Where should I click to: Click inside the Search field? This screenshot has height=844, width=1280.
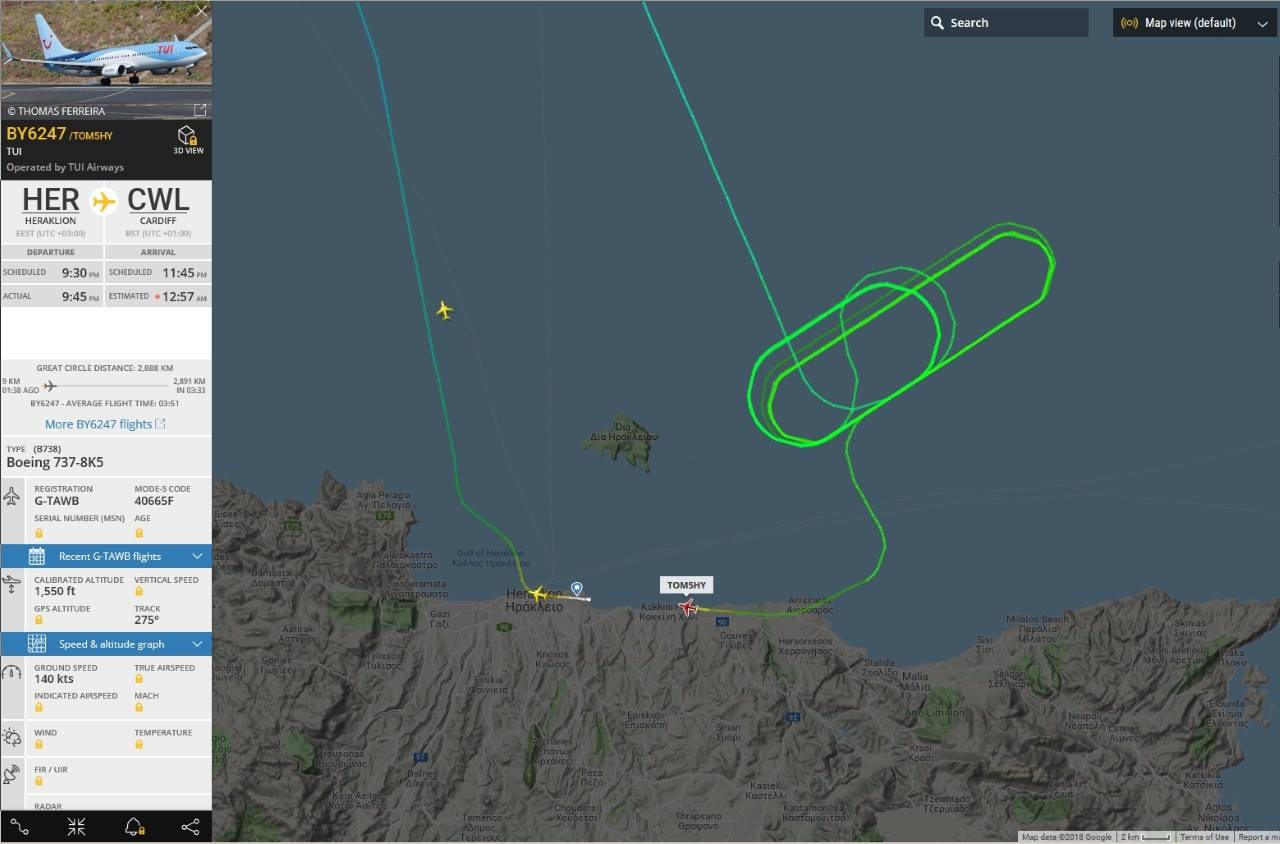click(1006, 23)
